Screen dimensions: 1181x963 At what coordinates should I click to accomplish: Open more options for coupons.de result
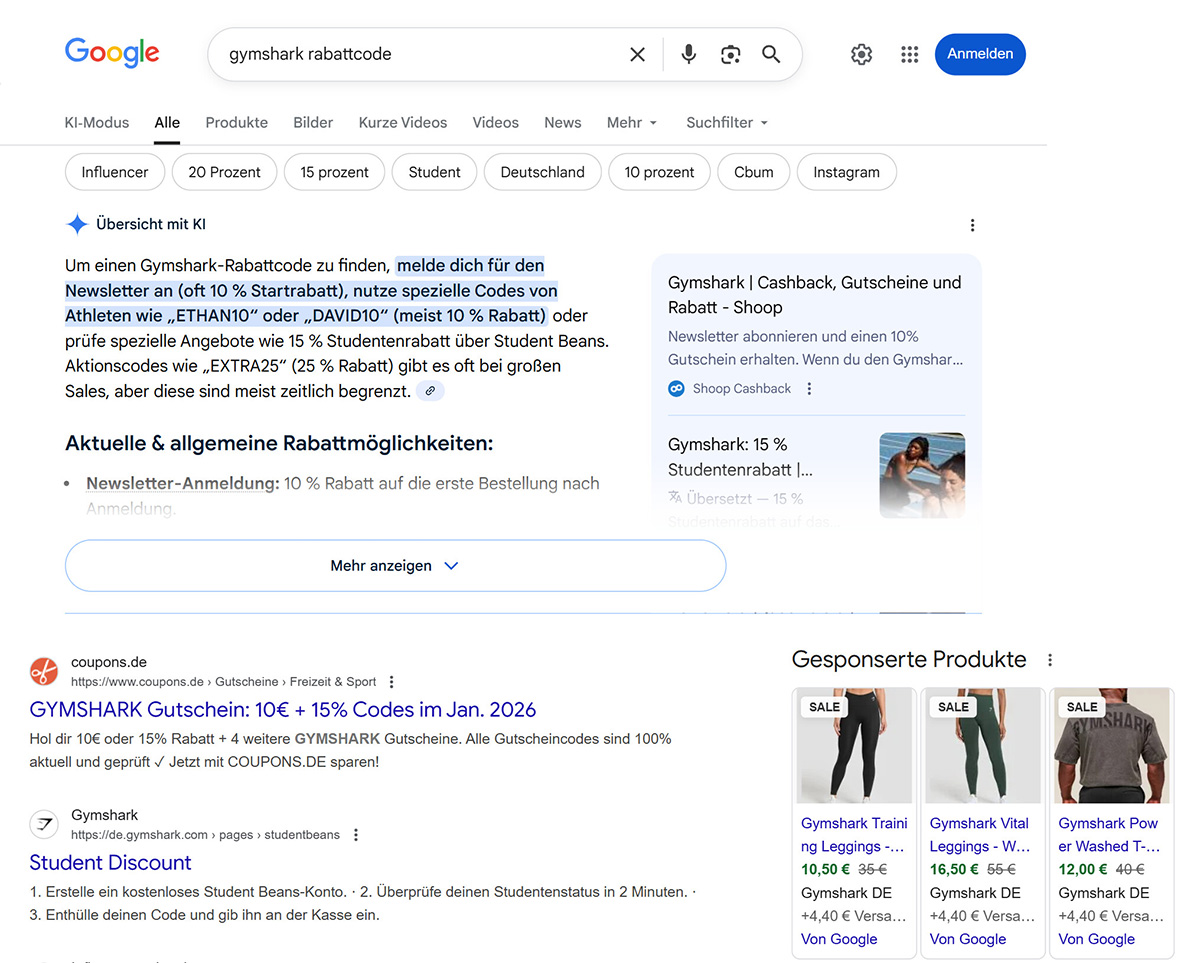392,682
